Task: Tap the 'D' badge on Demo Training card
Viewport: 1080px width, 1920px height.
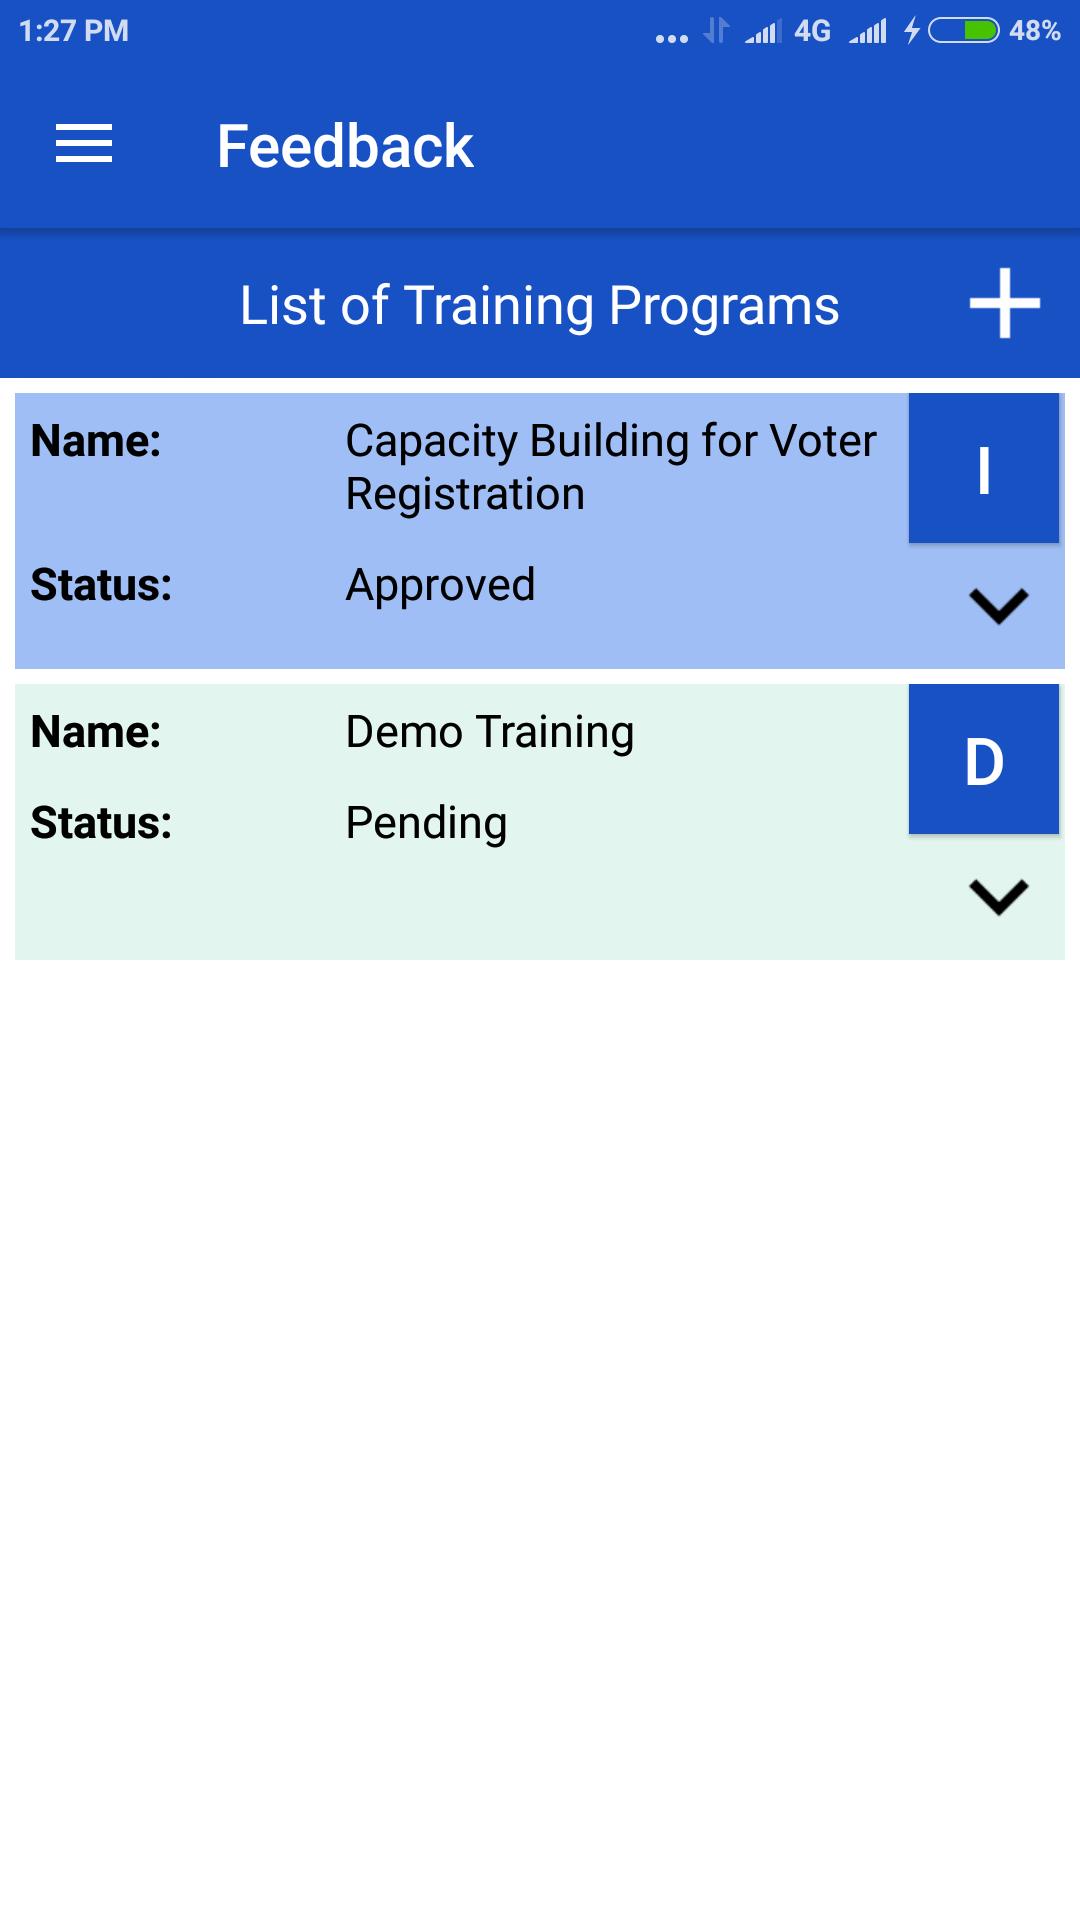Action: pyautogui.click(x=983, y=760)
